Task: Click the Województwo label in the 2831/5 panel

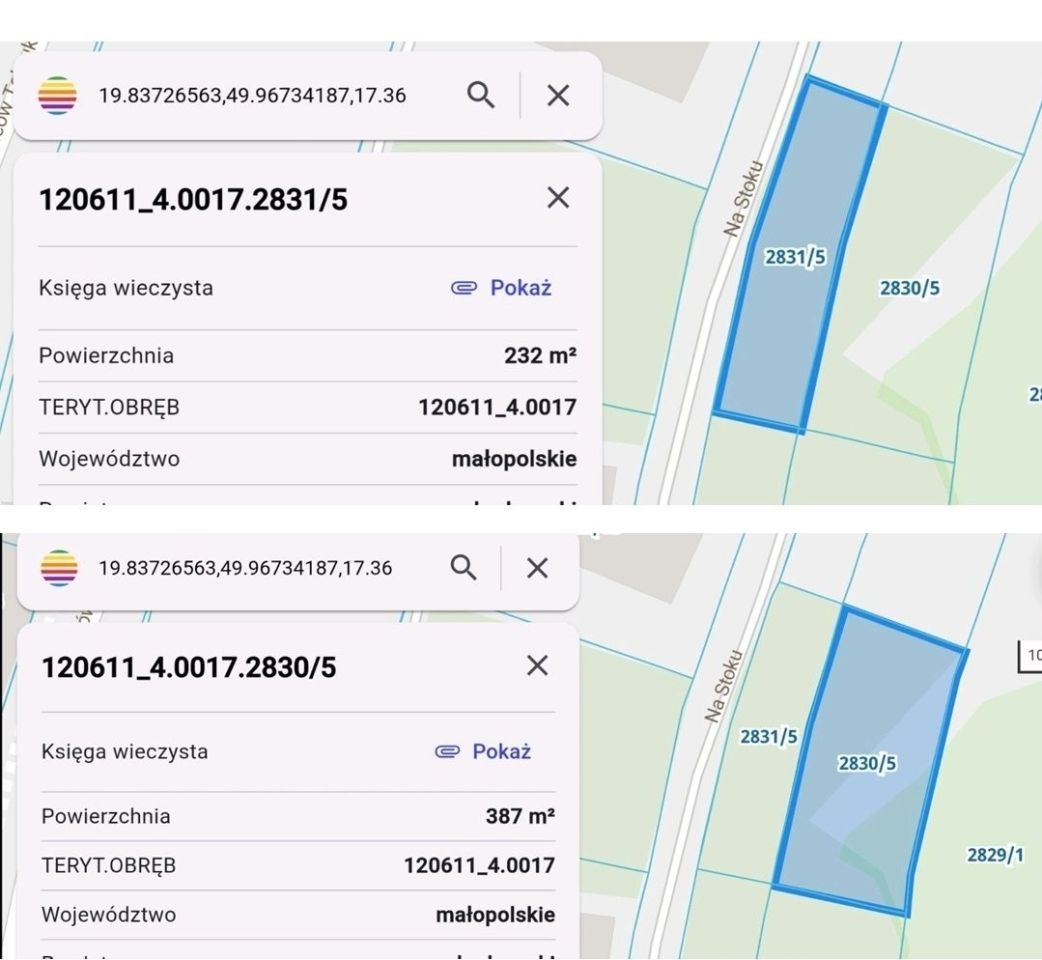Action: pyautogui.click(x=109, y=458)
